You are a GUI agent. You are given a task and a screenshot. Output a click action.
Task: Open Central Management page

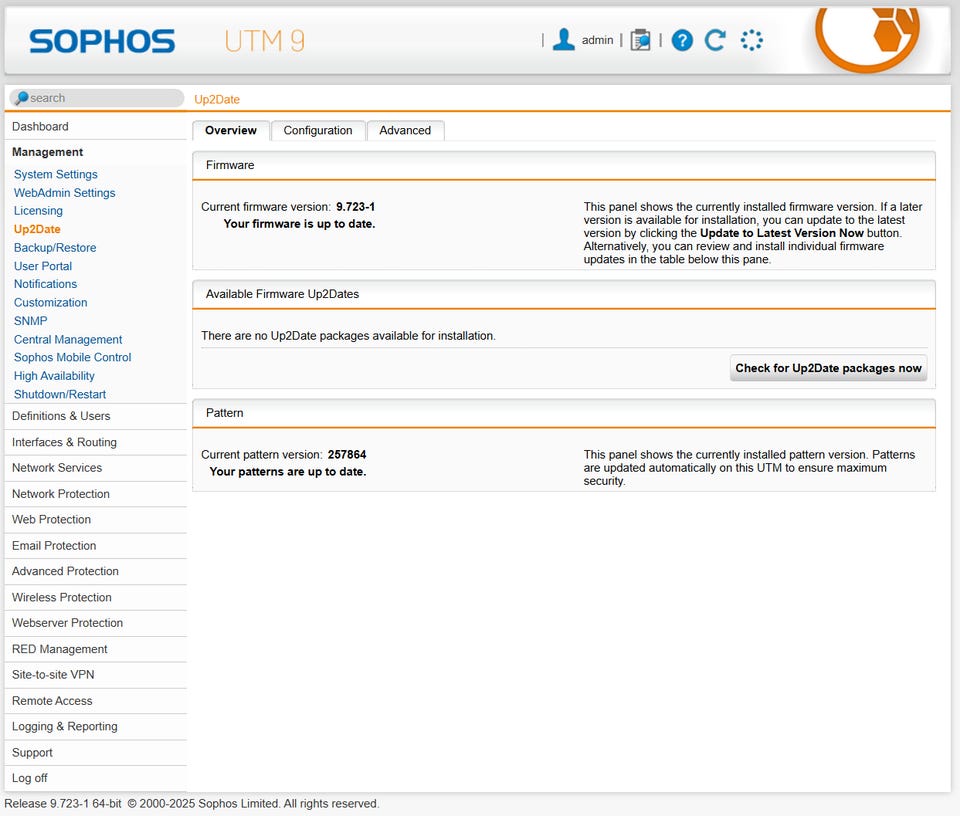[x=68, y=340]
